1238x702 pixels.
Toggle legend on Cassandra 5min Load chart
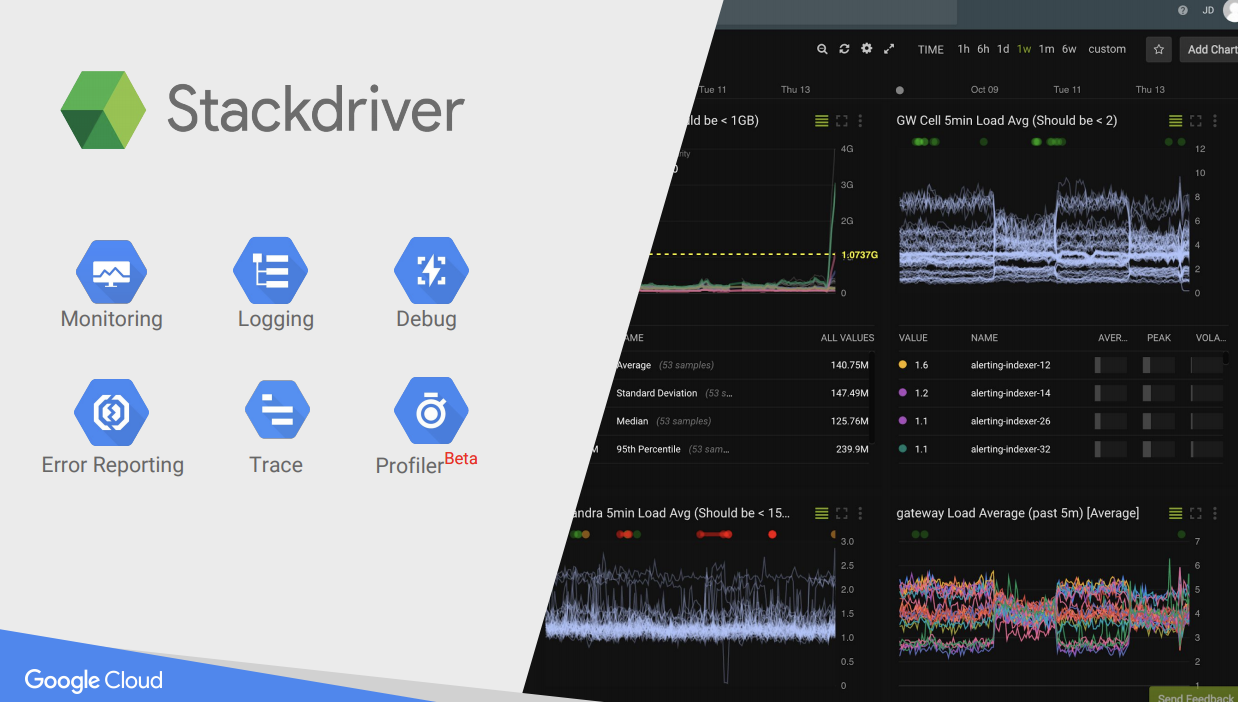pyautogui.click(x=821, y=513)
